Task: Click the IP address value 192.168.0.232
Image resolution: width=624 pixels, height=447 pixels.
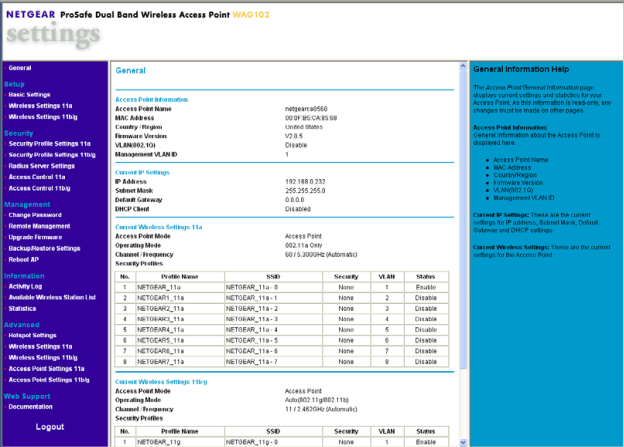Action: pyautogui.click(x=305, y=182)
